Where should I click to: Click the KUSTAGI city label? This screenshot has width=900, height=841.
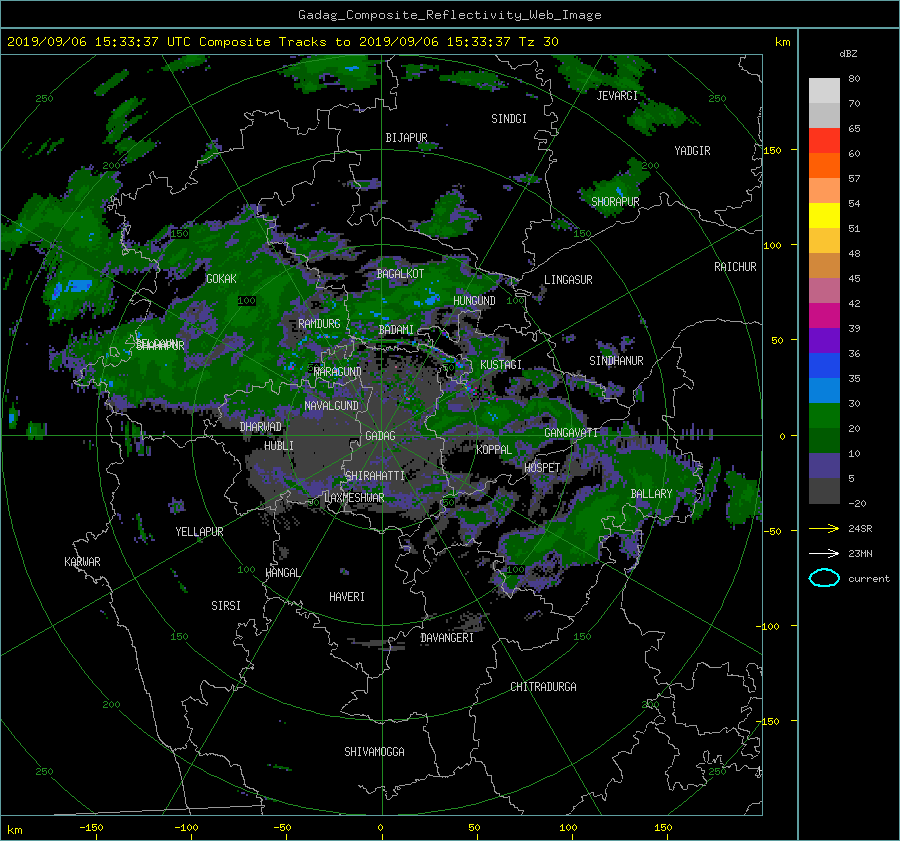pos(501,365)
